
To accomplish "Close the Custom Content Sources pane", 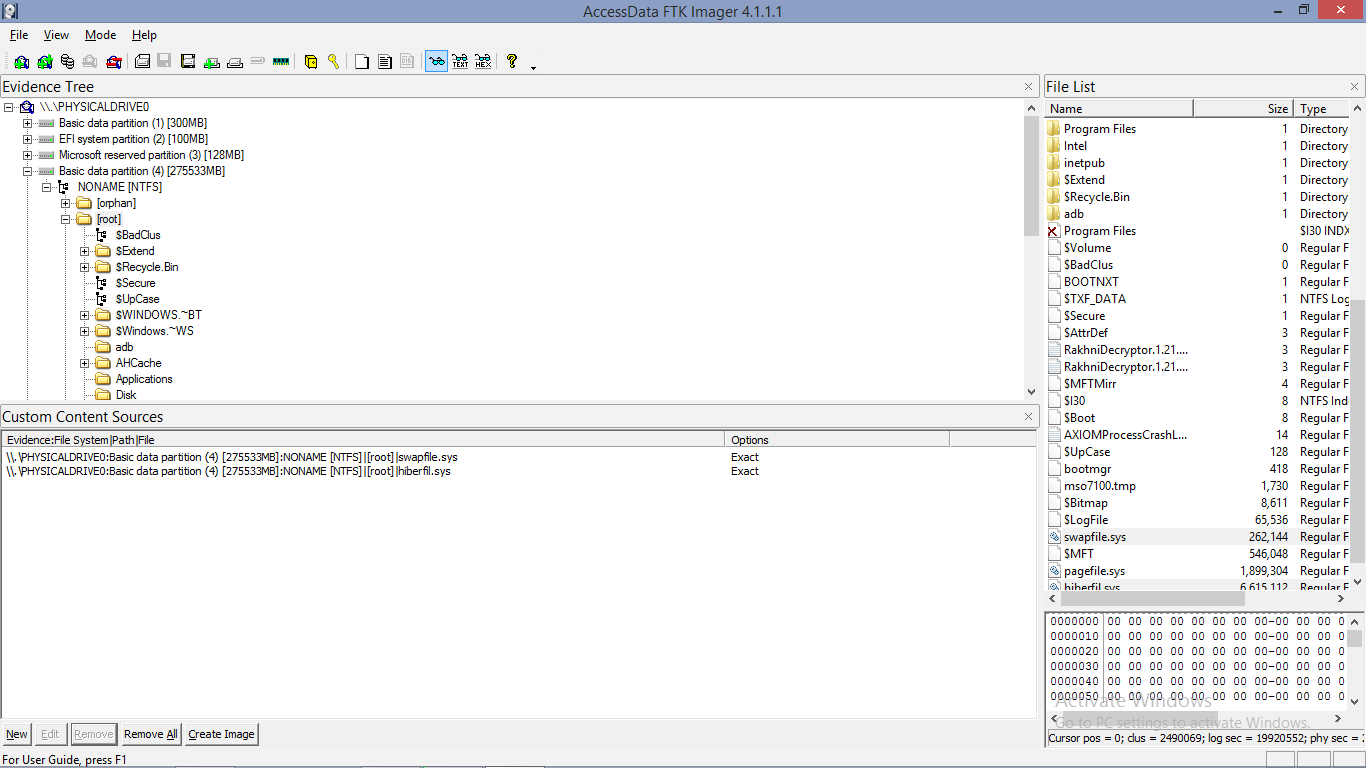I will click(x=1029, y=417).
